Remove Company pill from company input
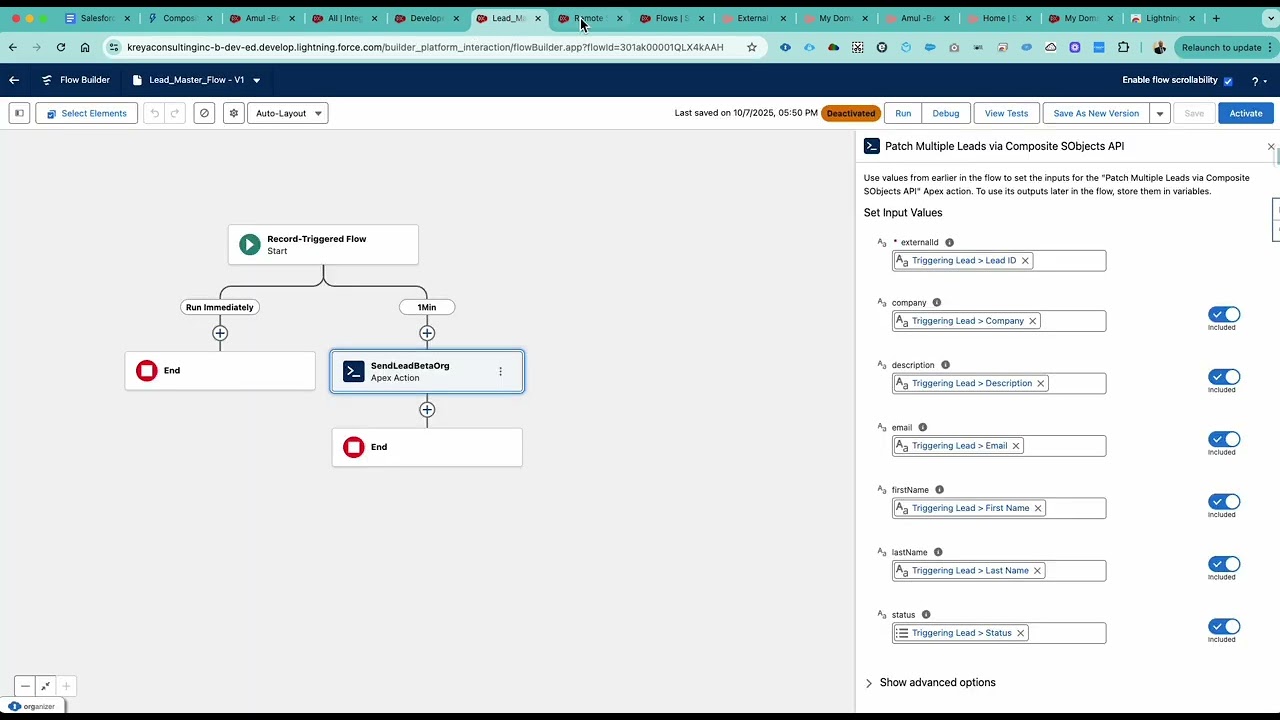Viewport: 1280px width, 720px height. point(1033,321)
